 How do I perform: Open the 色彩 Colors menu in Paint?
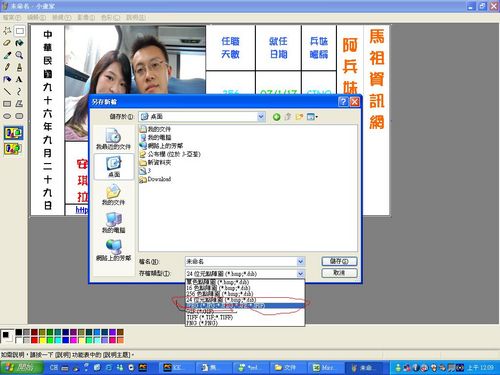pyautogui.click(x=110, y=17)
